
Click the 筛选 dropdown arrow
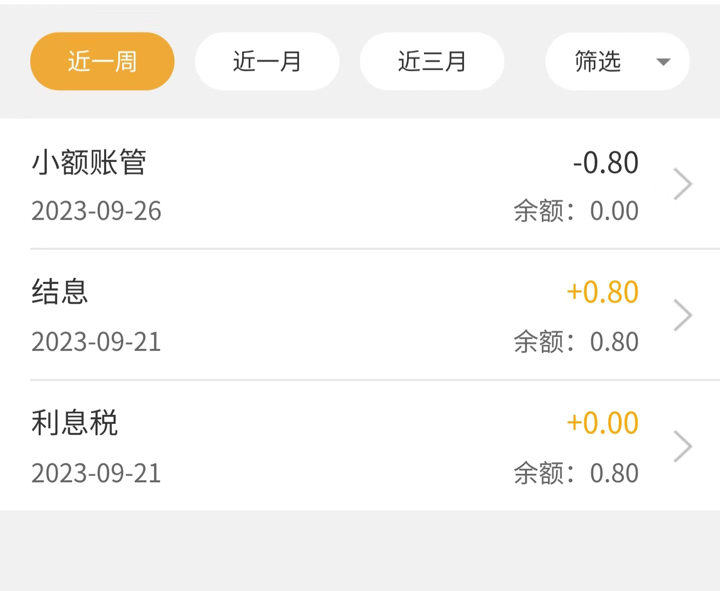664,62
